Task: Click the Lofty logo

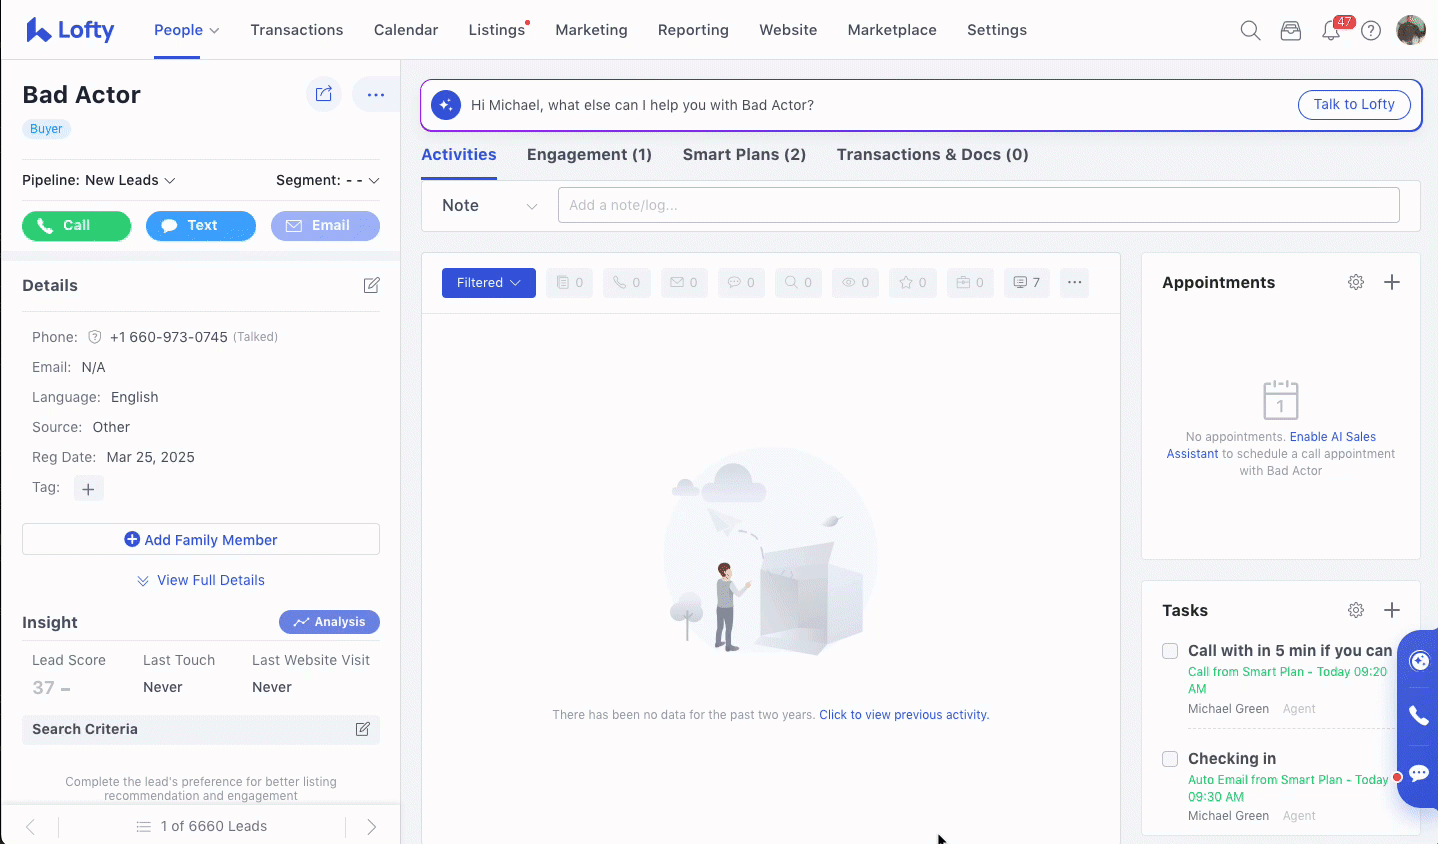Action: tap(70, 30)
